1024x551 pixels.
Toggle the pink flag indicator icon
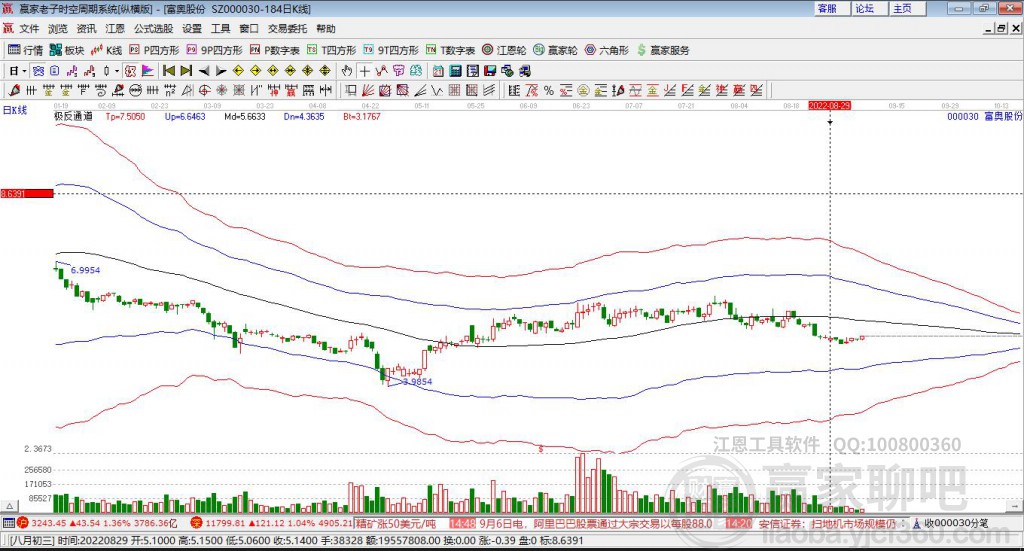148,71
